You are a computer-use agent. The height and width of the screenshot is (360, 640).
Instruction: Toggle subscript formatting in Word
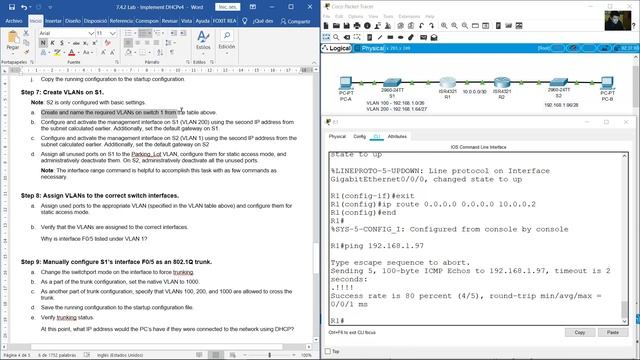(x=85, y=43)
